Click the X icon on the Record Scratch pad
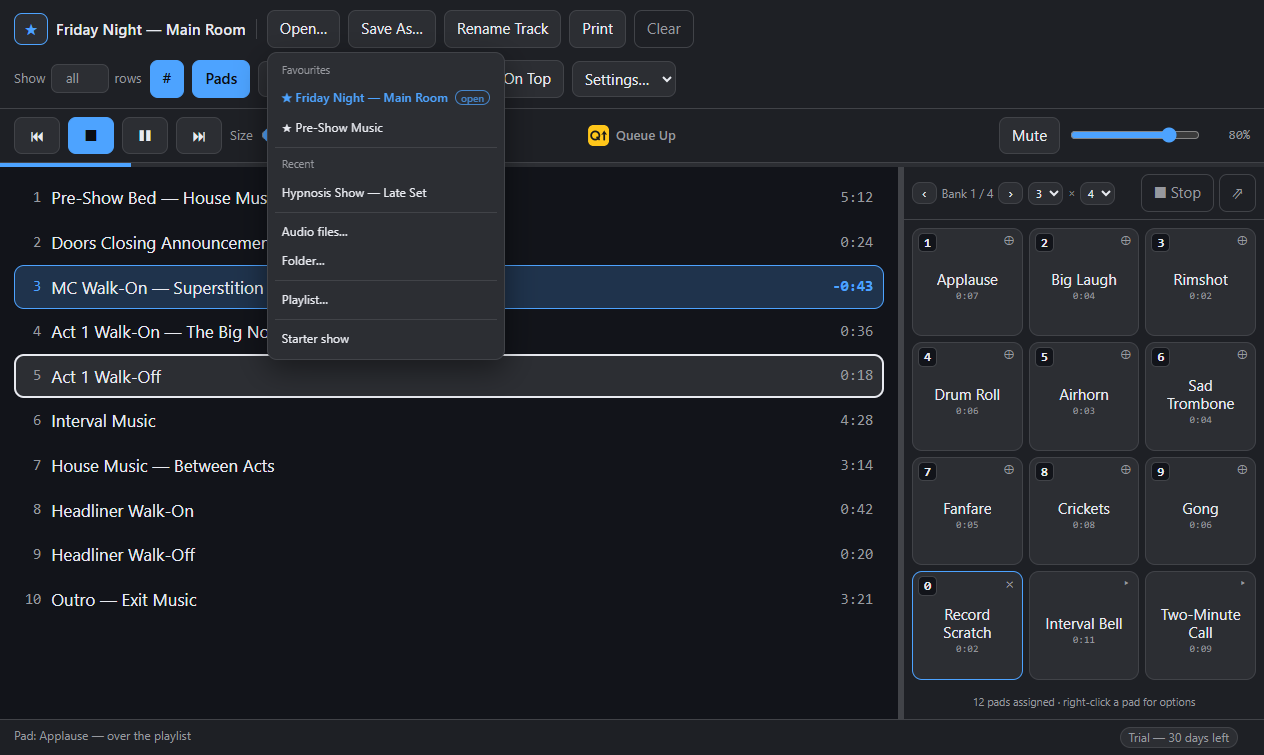The width and height of the screenshot is (1264, 755). point(1009,584)
